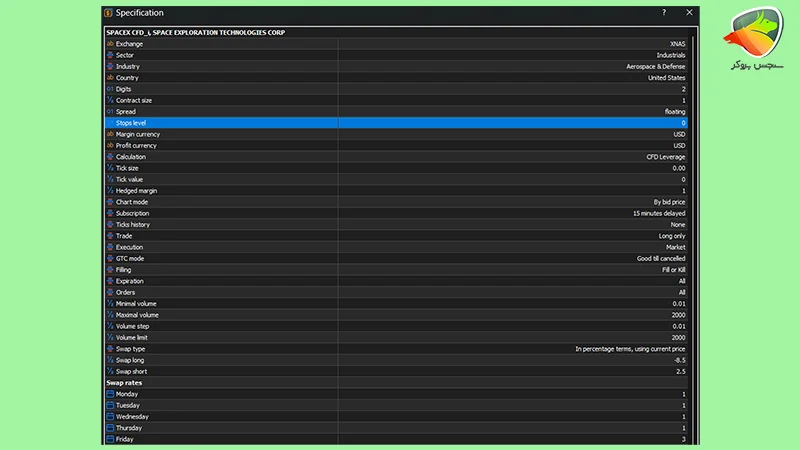Select the Volume limit row label
This screenshot has width=800, height=450.
pos(131,337)
